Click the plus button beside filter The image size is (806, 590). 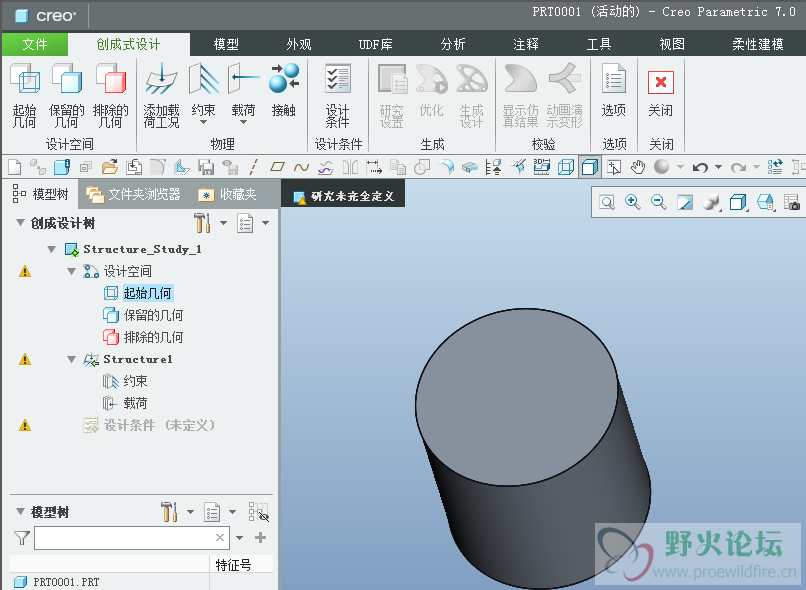(x=261, y=538)
